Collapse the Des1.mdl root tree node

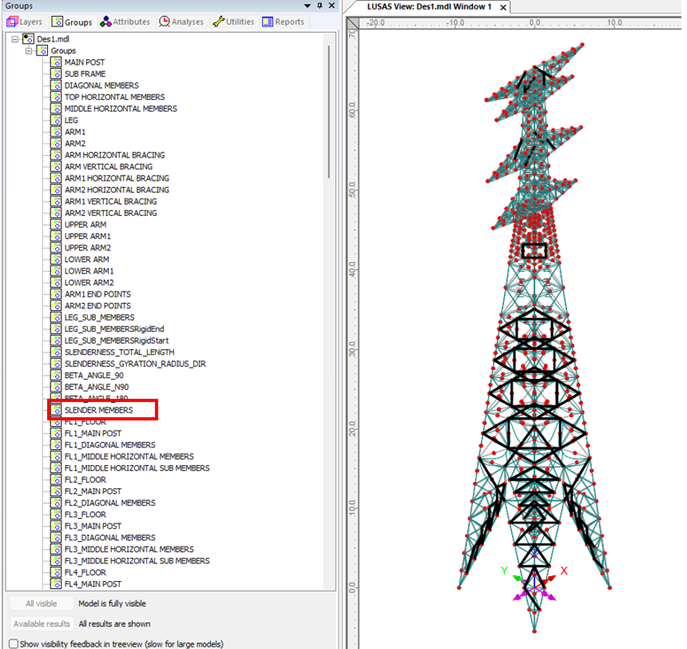click(14, 39)
